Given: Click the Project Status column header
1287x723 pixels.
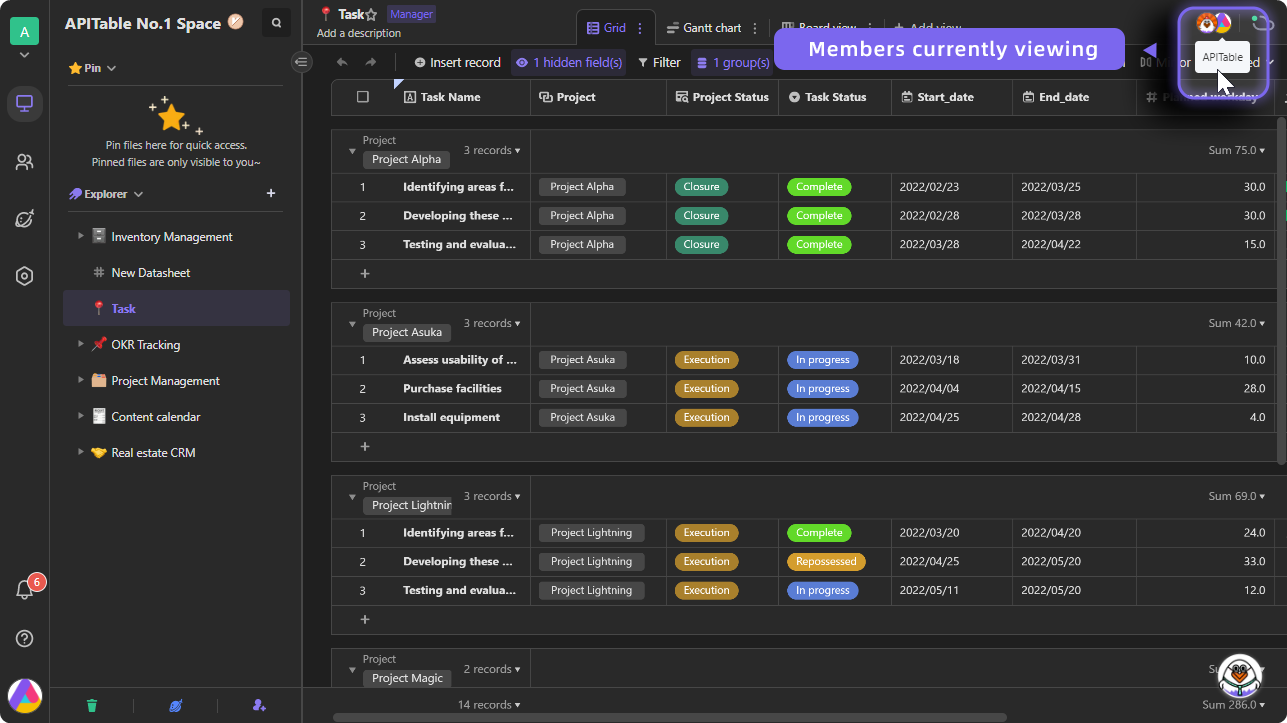Looking at the screenshot, I should tap(723, 97).
